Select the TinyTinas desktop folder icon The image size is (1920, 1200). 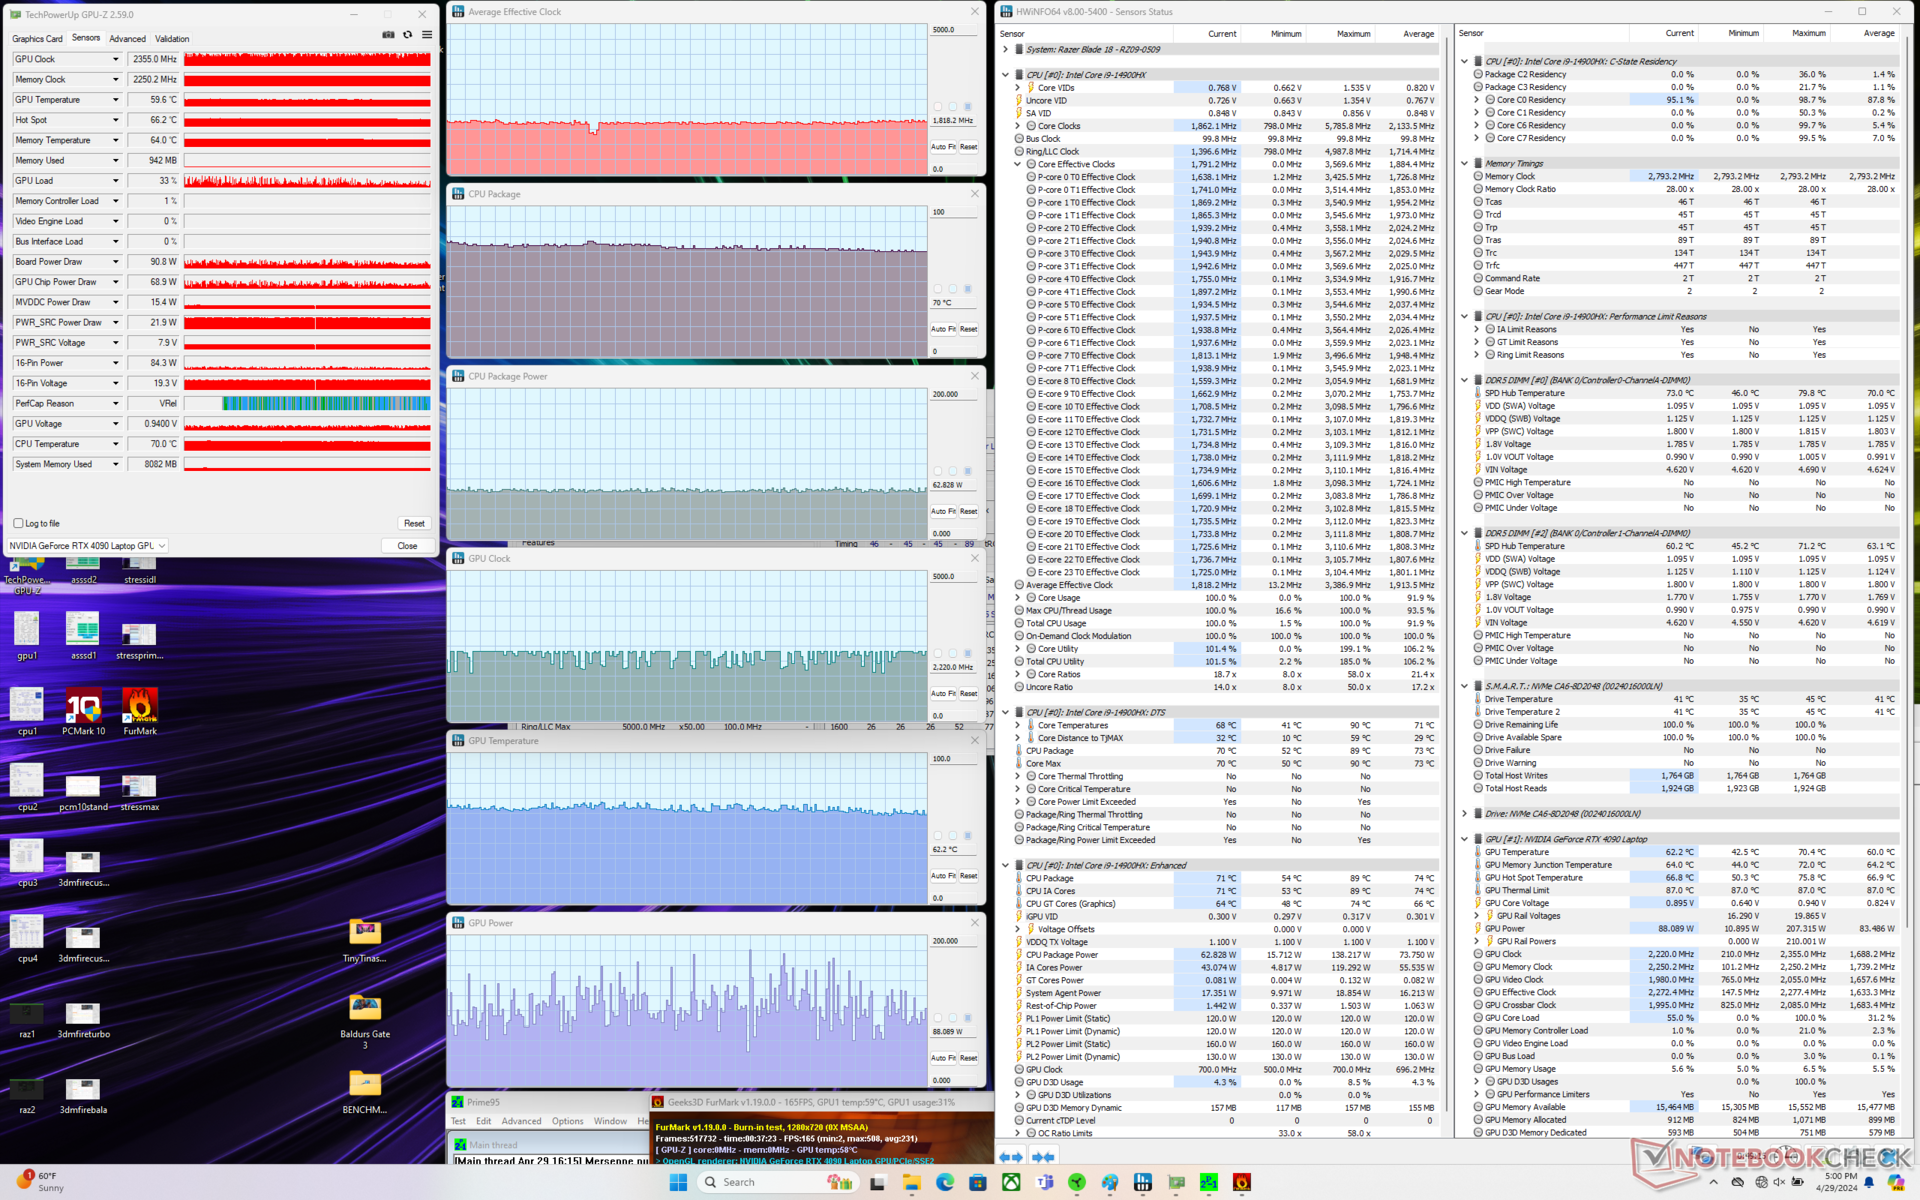[365, 940]
